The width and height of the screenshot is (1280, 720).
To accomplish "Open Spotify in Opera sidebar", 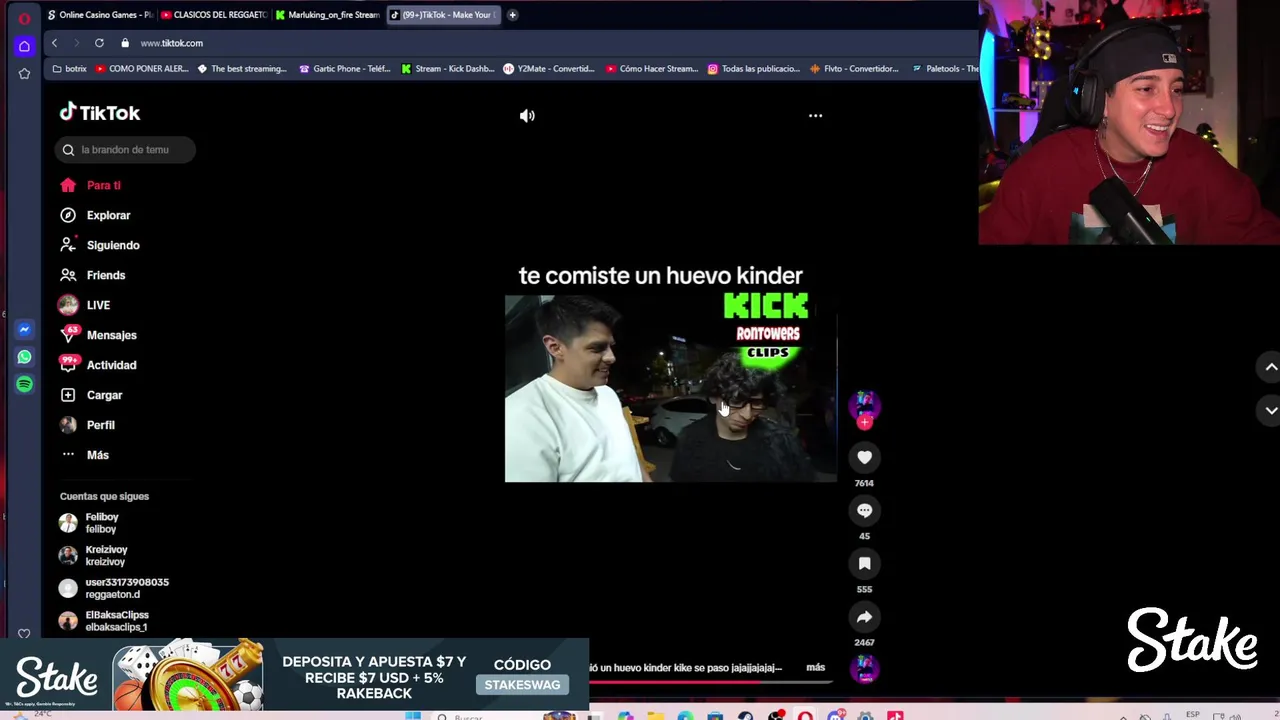I will [24, 384].
